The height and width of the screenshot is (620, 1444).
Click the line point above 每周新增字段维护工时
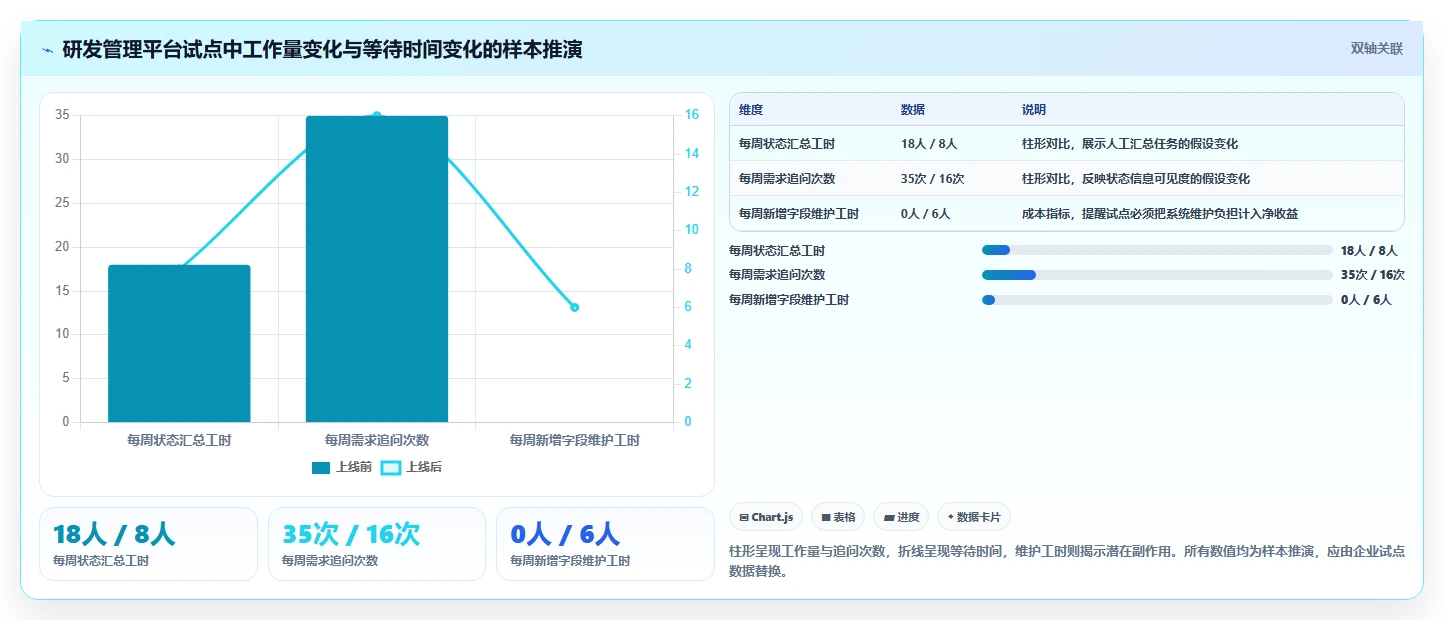(575, 307)
